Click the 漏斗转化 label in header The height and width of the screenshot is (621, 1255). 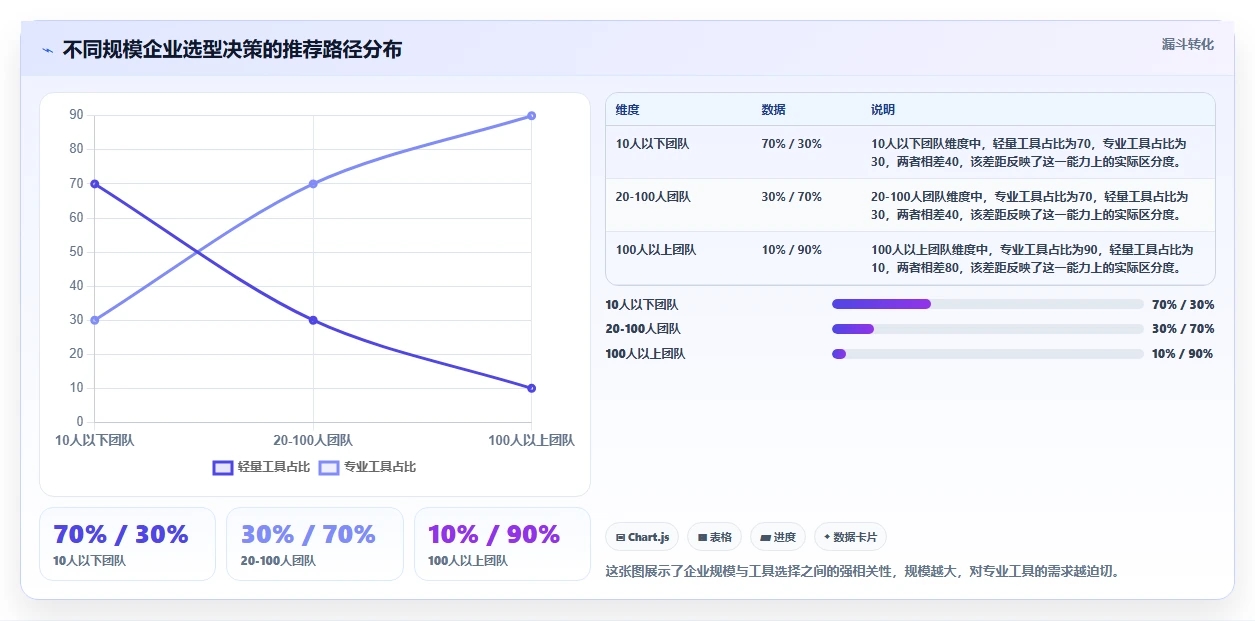tap(1187, 44)
